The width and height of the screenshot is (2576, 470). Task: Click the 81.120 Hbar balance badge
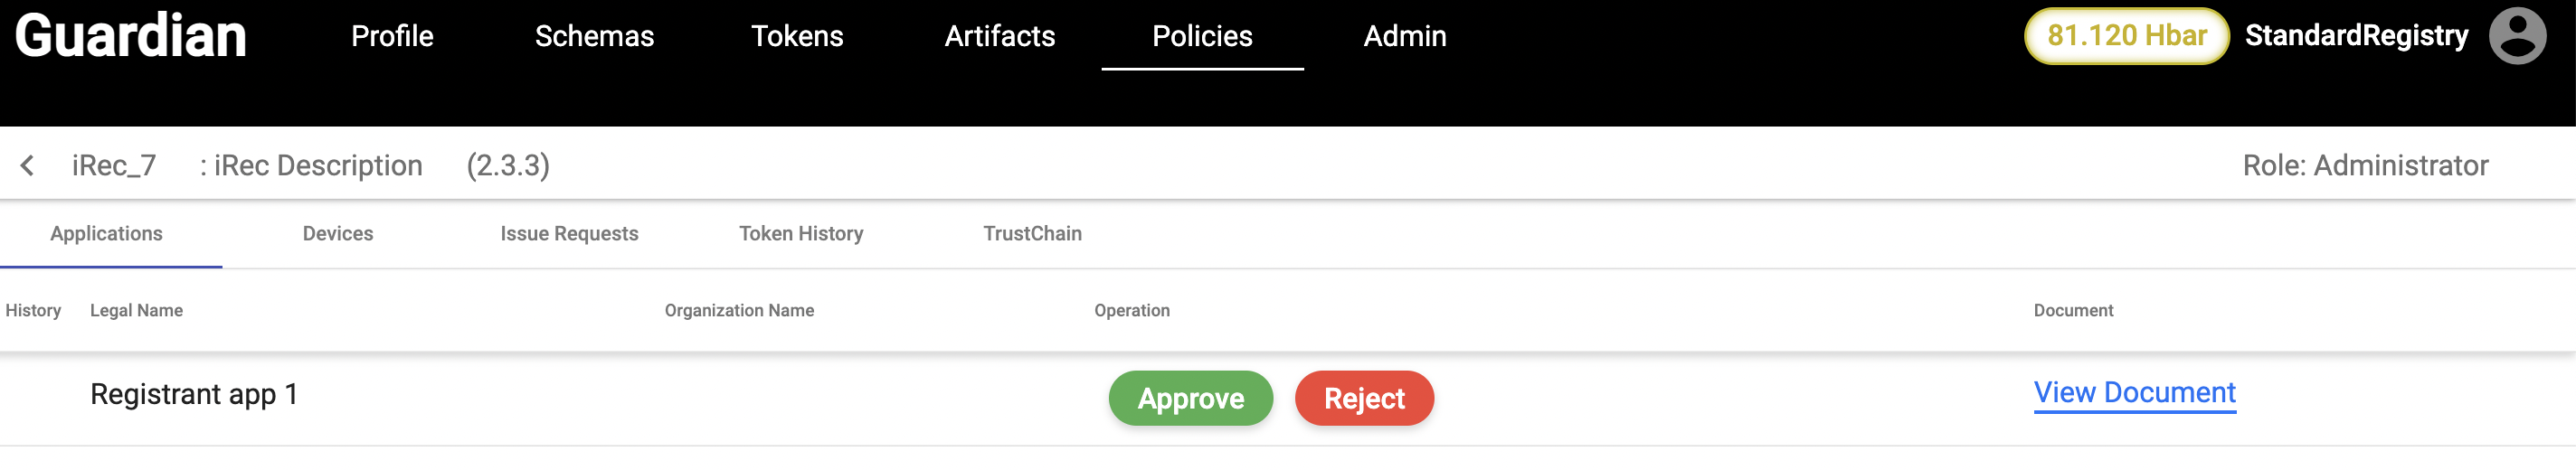[x=2126, y=36]
